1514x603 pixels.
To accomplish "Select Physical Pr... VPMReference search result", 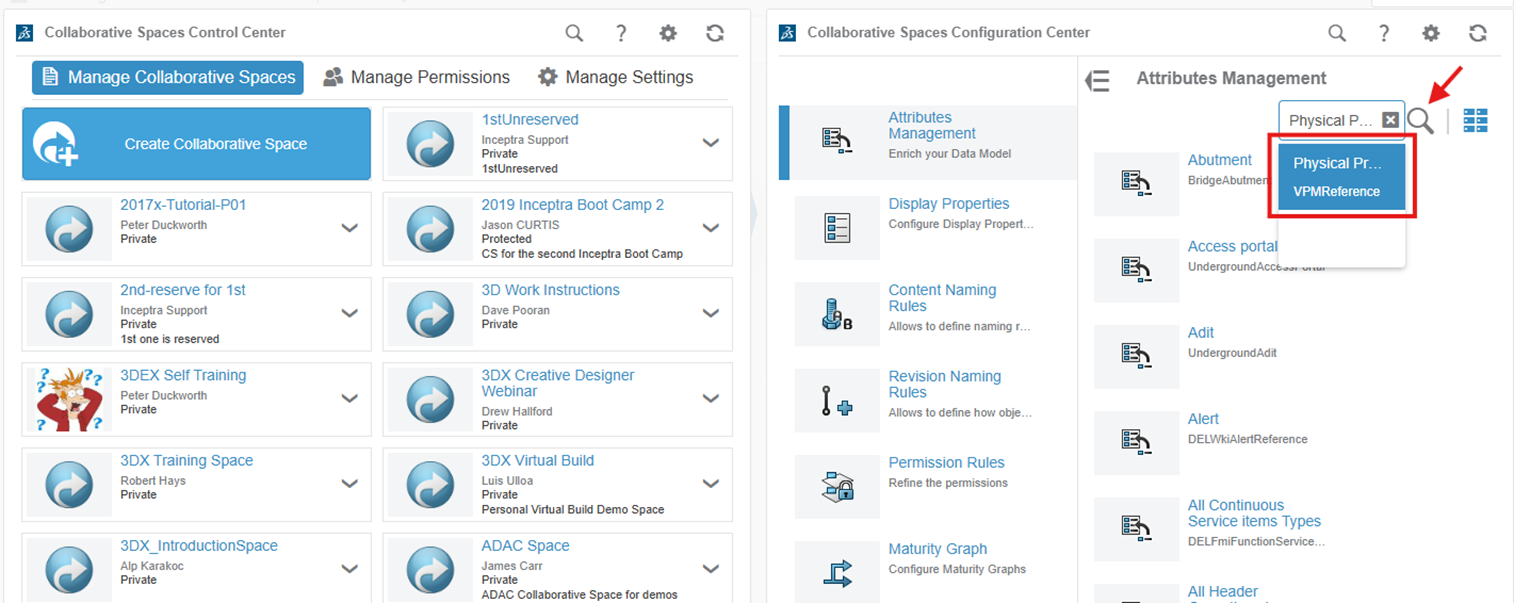I will point(1342,177).
